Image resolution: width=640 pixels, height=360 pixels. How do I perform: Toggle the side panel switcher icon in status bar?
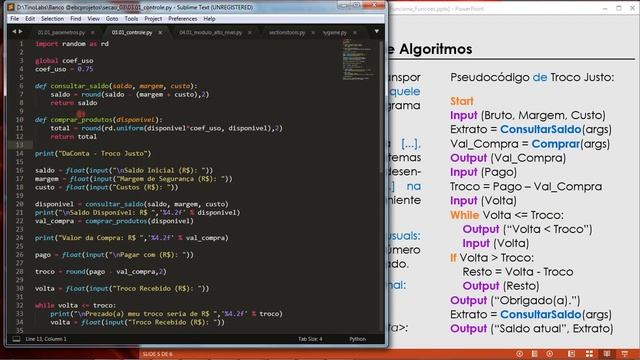click(x=16, y=339)
